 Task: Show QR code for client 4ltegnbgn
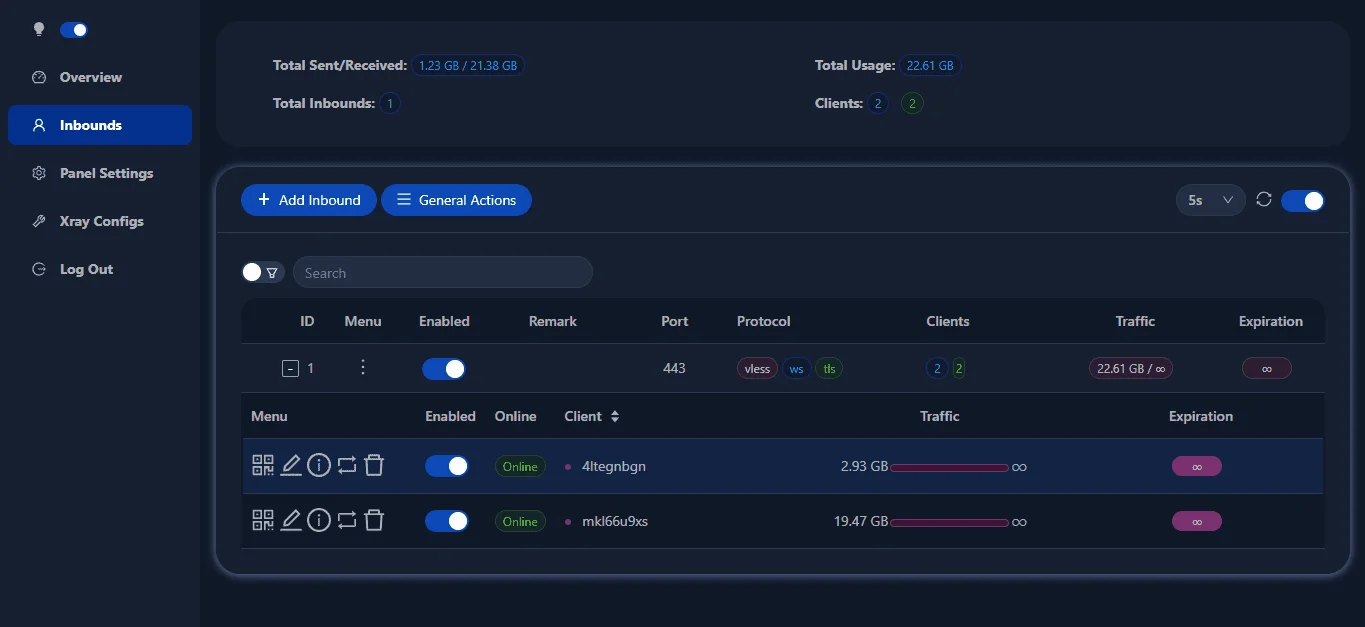tap(262, 465)
